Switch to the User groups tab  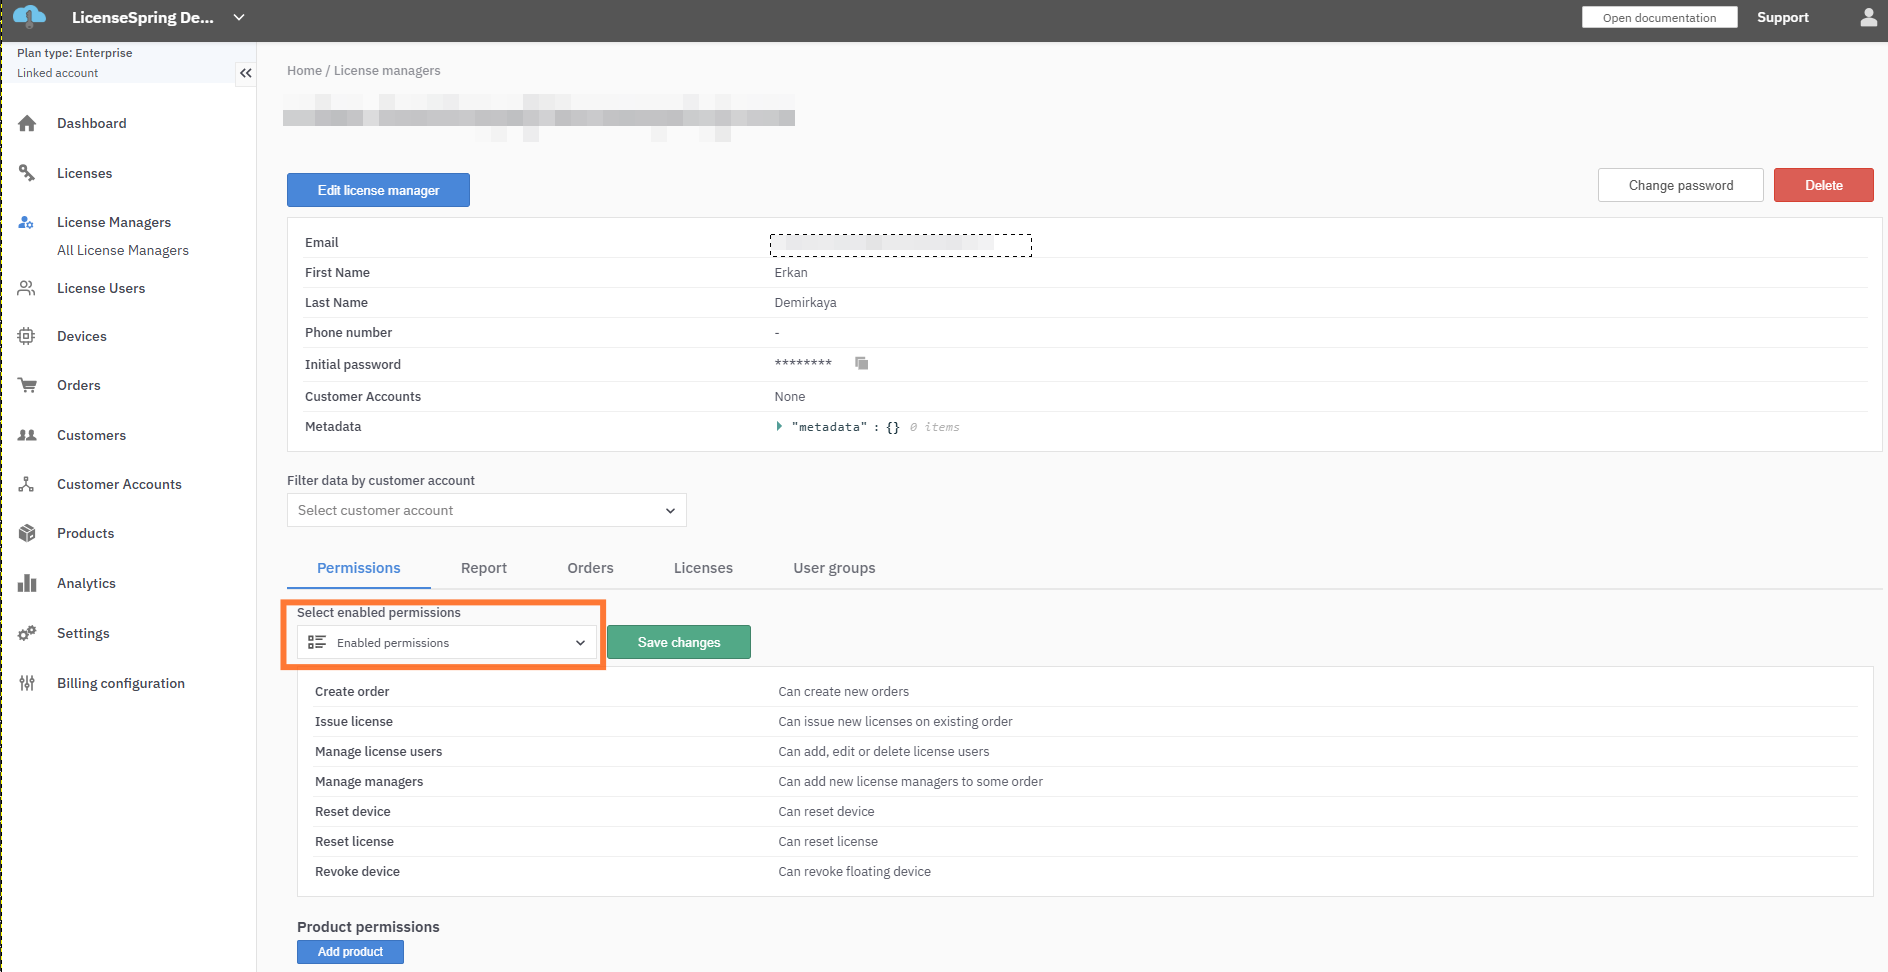(834, 568)
